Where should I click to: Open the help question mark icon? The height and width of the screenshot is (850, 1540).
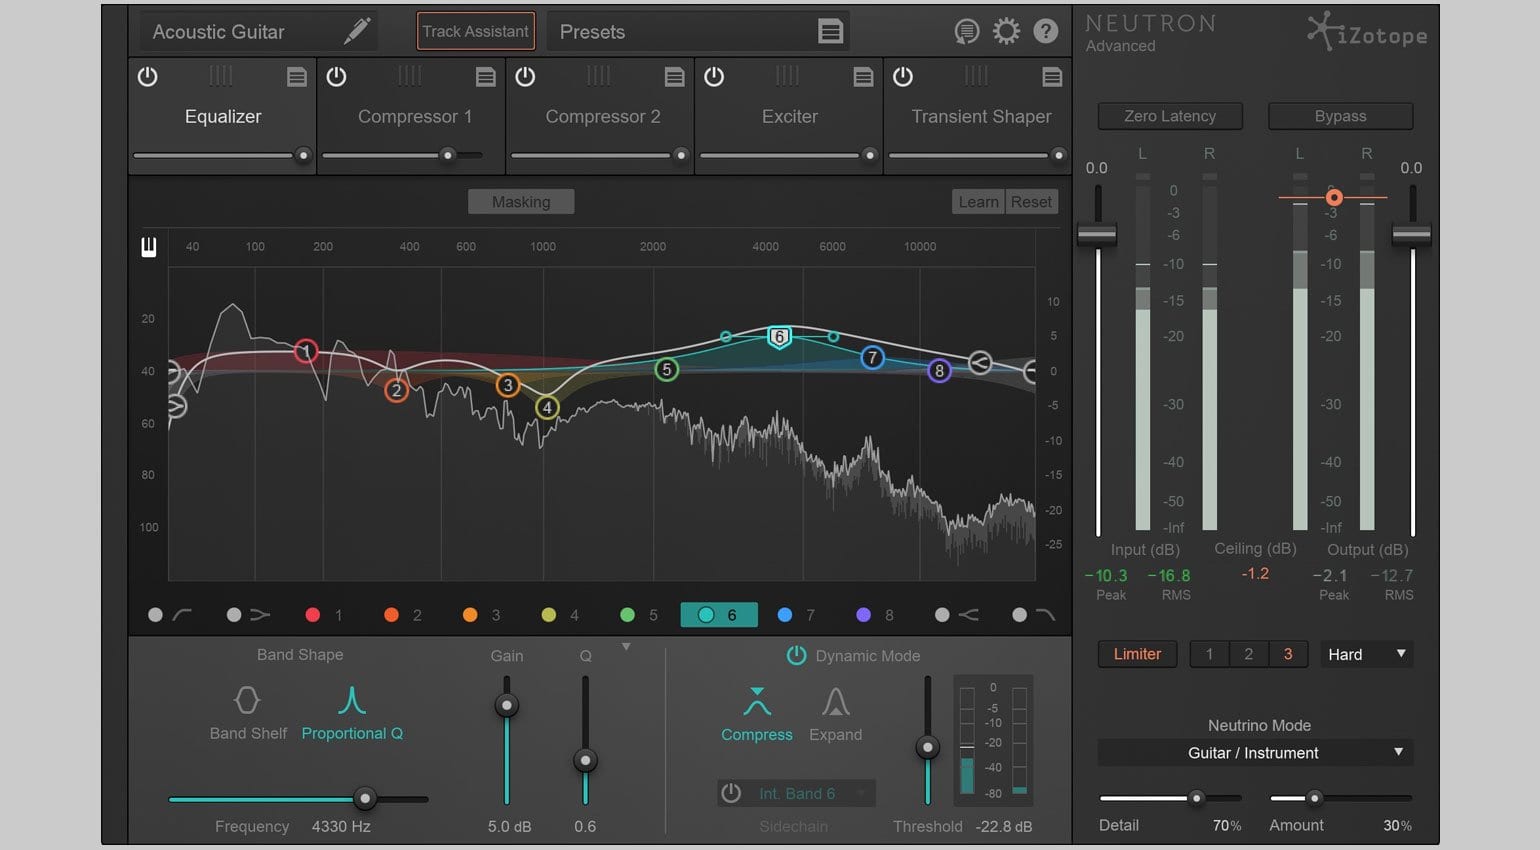pyautogui.click(x=1046, y=32)
